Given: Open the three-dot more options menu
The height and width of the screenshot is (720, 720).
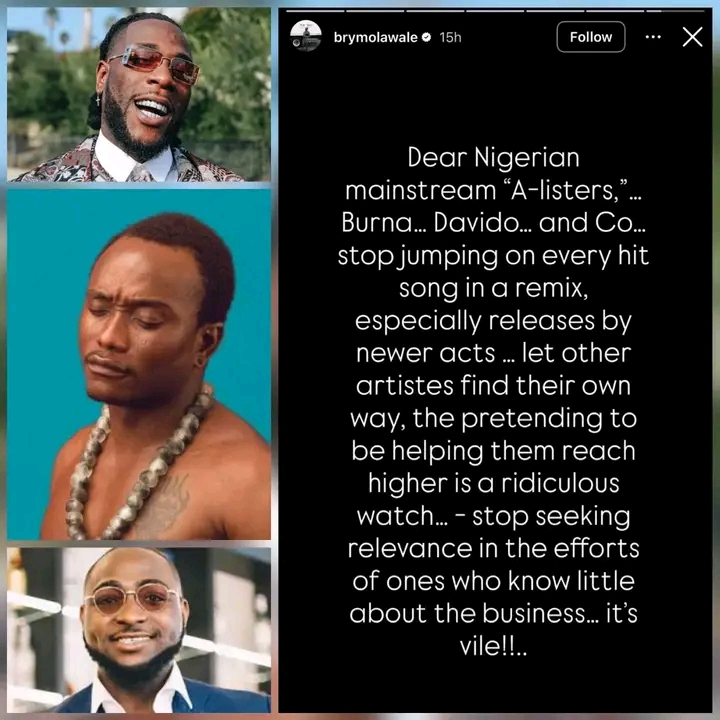Looking at the screenshot, I should click(653, 37).
